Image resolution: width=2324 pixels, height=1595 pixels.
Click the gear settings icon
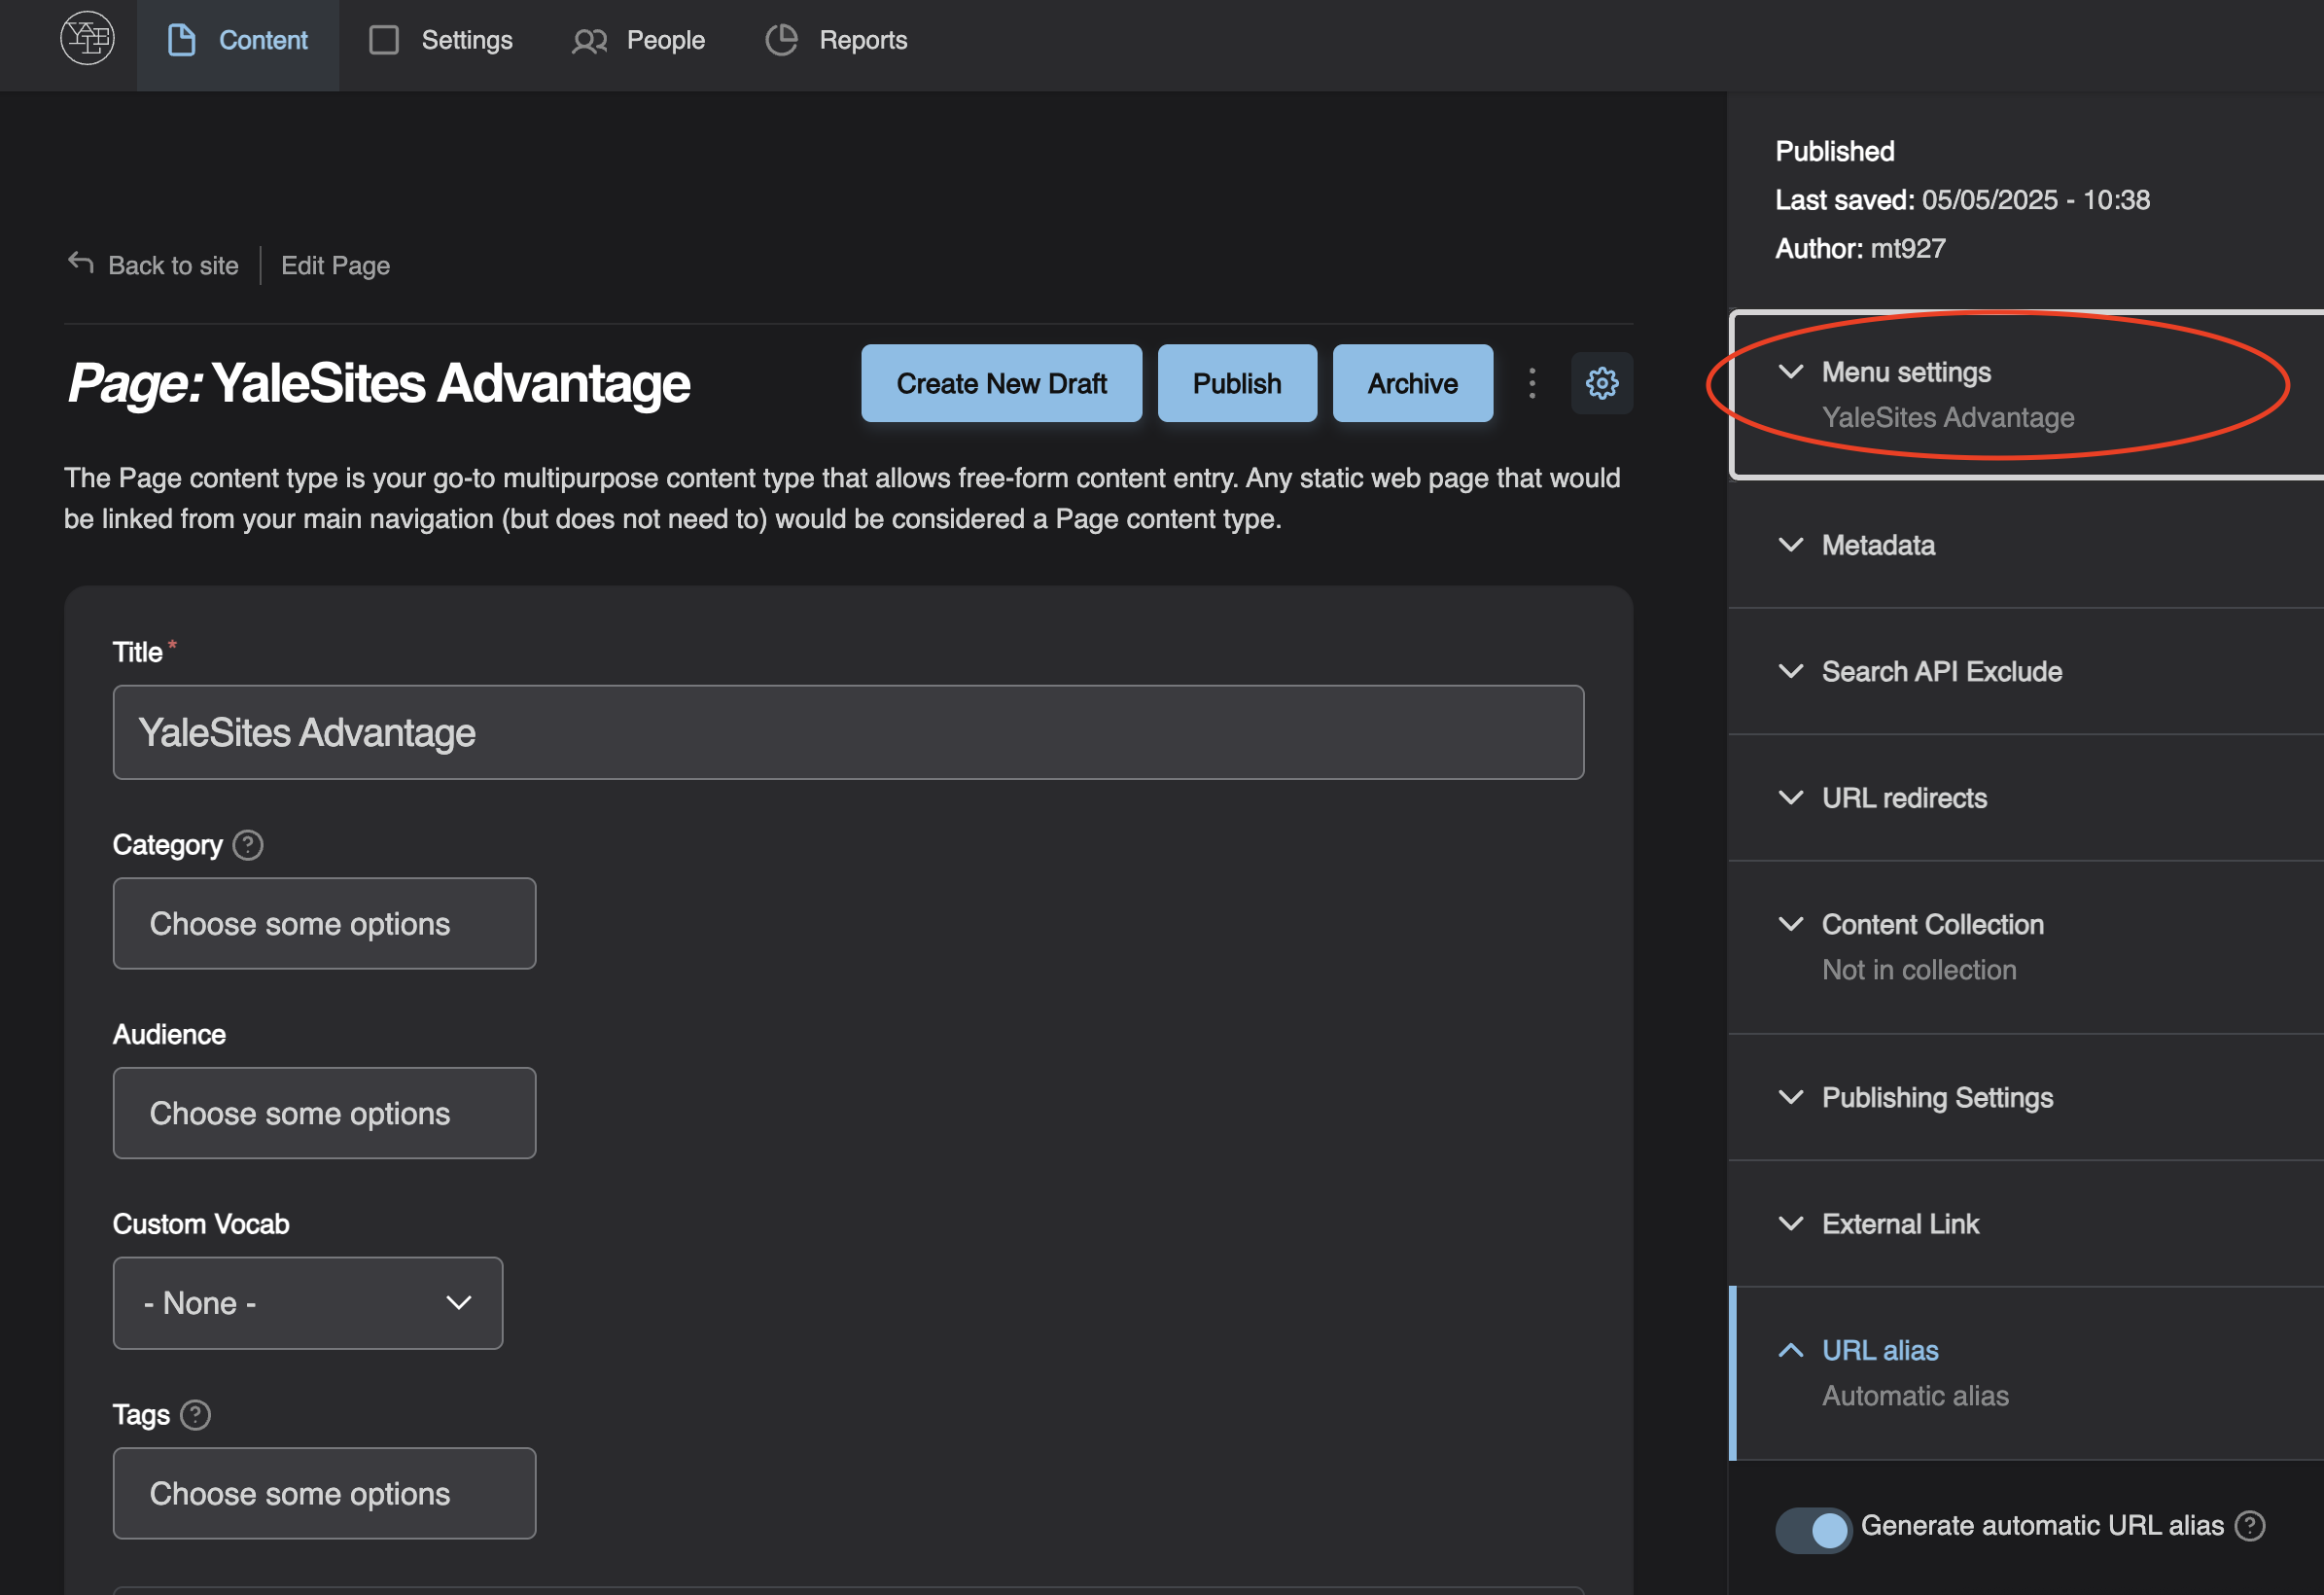1601,383
